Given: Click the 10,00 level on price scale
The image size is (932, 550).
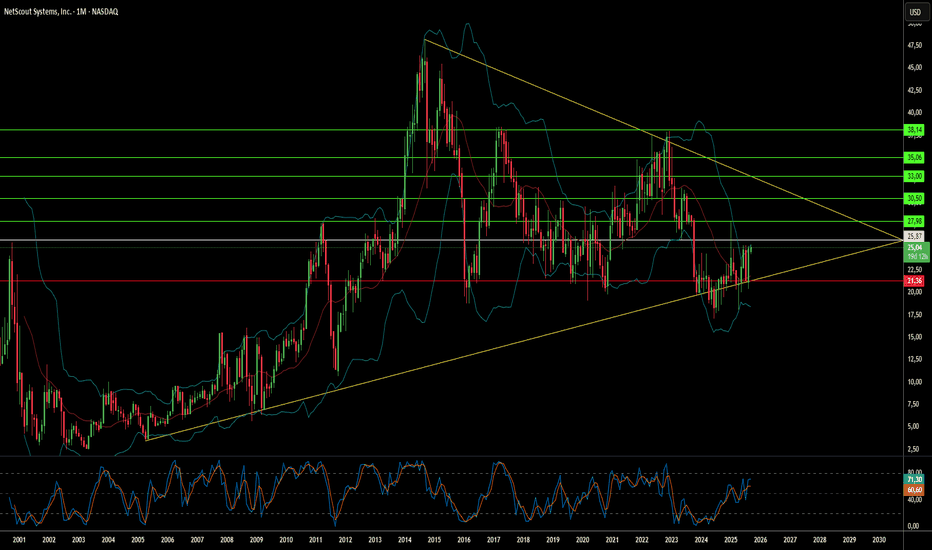Looking at the screenshot, I should point(915,382).
